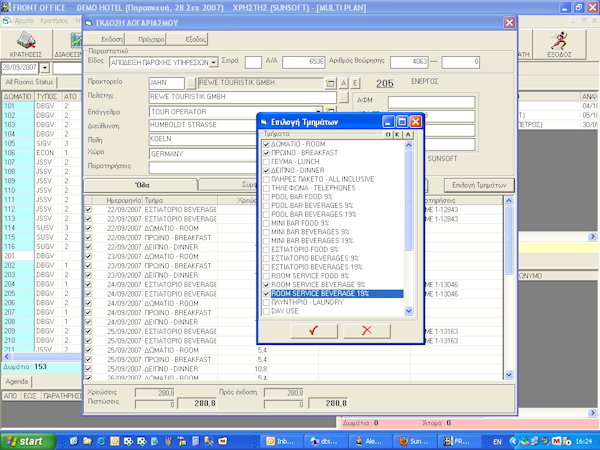Click the Παρατηρήσεις remarks field
The width and height of the screenshot is (600, 450).
point(203,167)
